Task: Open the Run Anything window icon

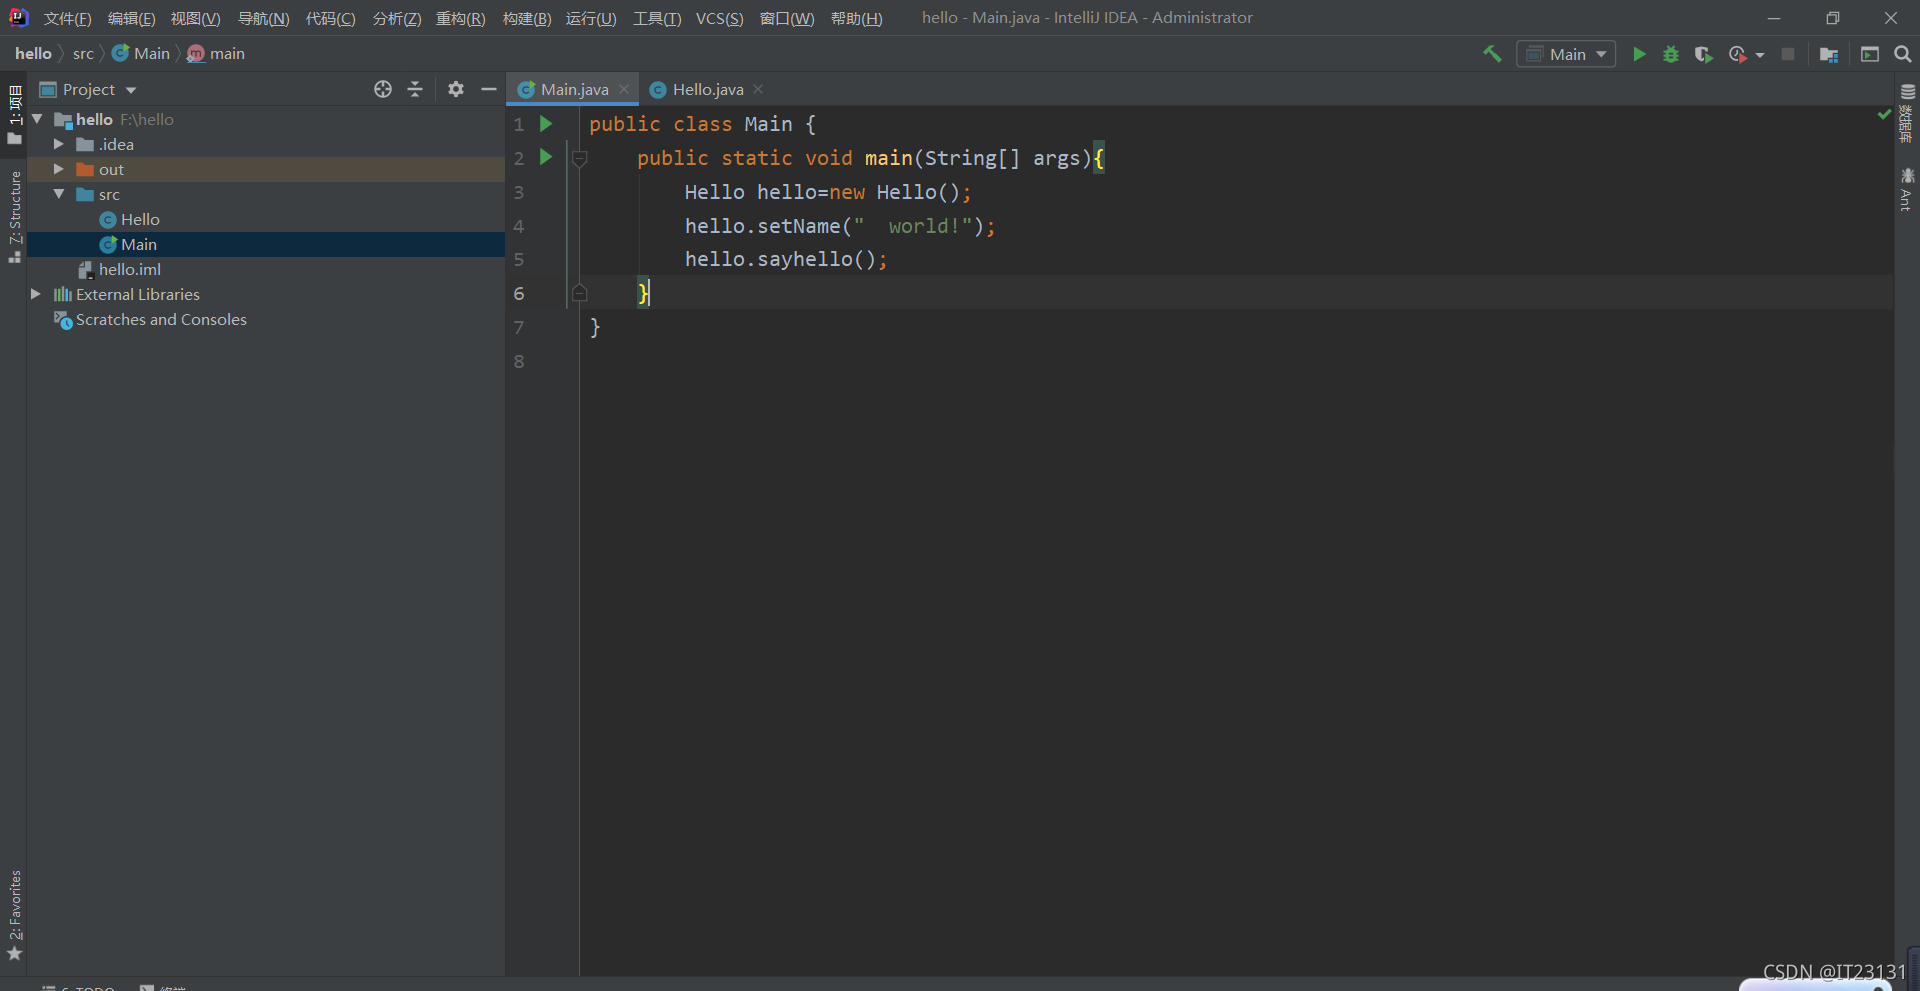Action: tap(1870, 54)
